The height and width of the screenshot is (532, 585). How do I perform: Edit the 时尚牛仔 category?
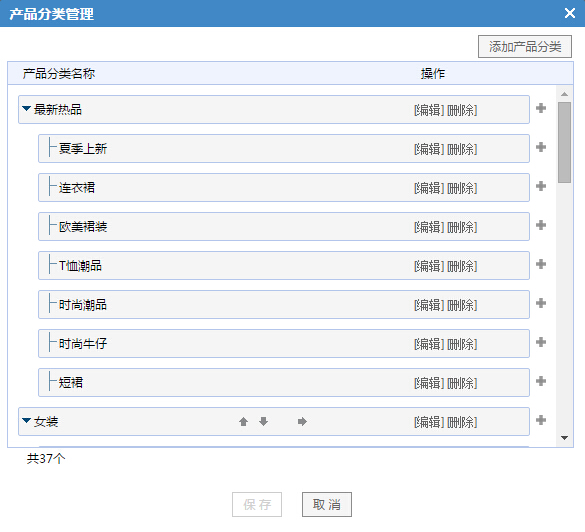point(429,344)
